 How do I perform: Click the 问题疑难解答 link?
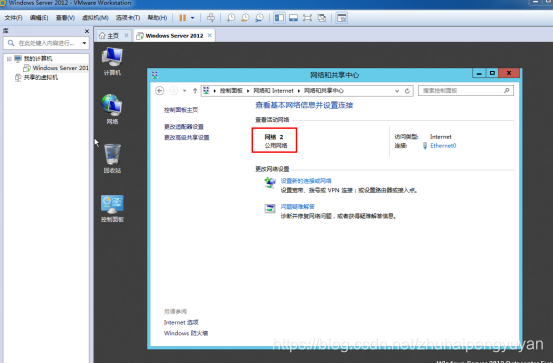click(x=297, y=207)
